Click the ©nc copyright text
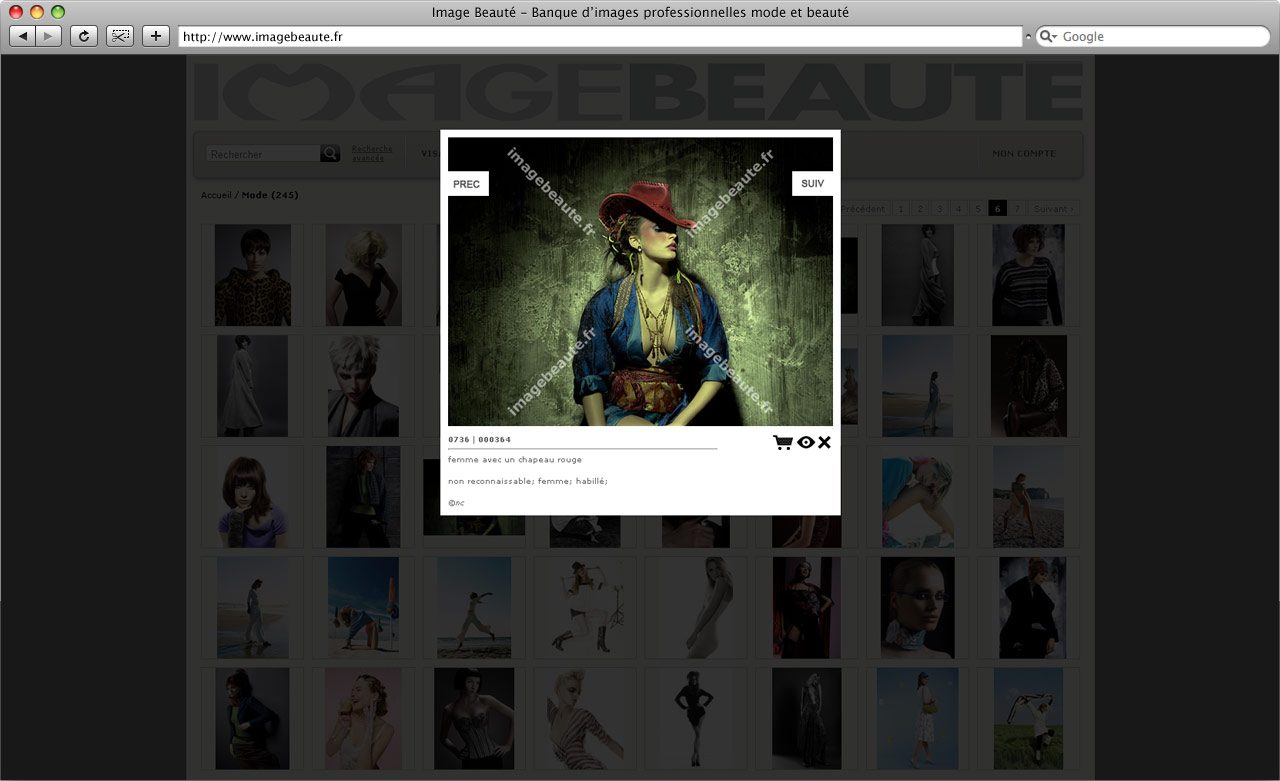 pos(456,503)
